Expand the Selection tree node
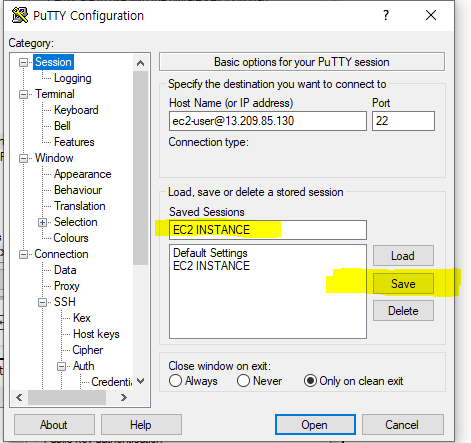This screenshot has width=471, height=443. click(42, 222)
